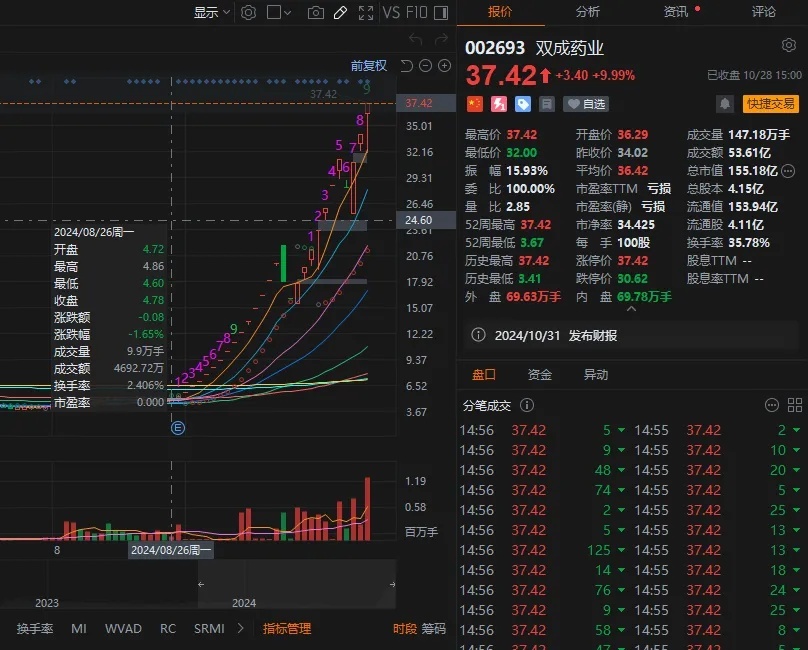Click the timeline range slider right handle

pos(391,584)
